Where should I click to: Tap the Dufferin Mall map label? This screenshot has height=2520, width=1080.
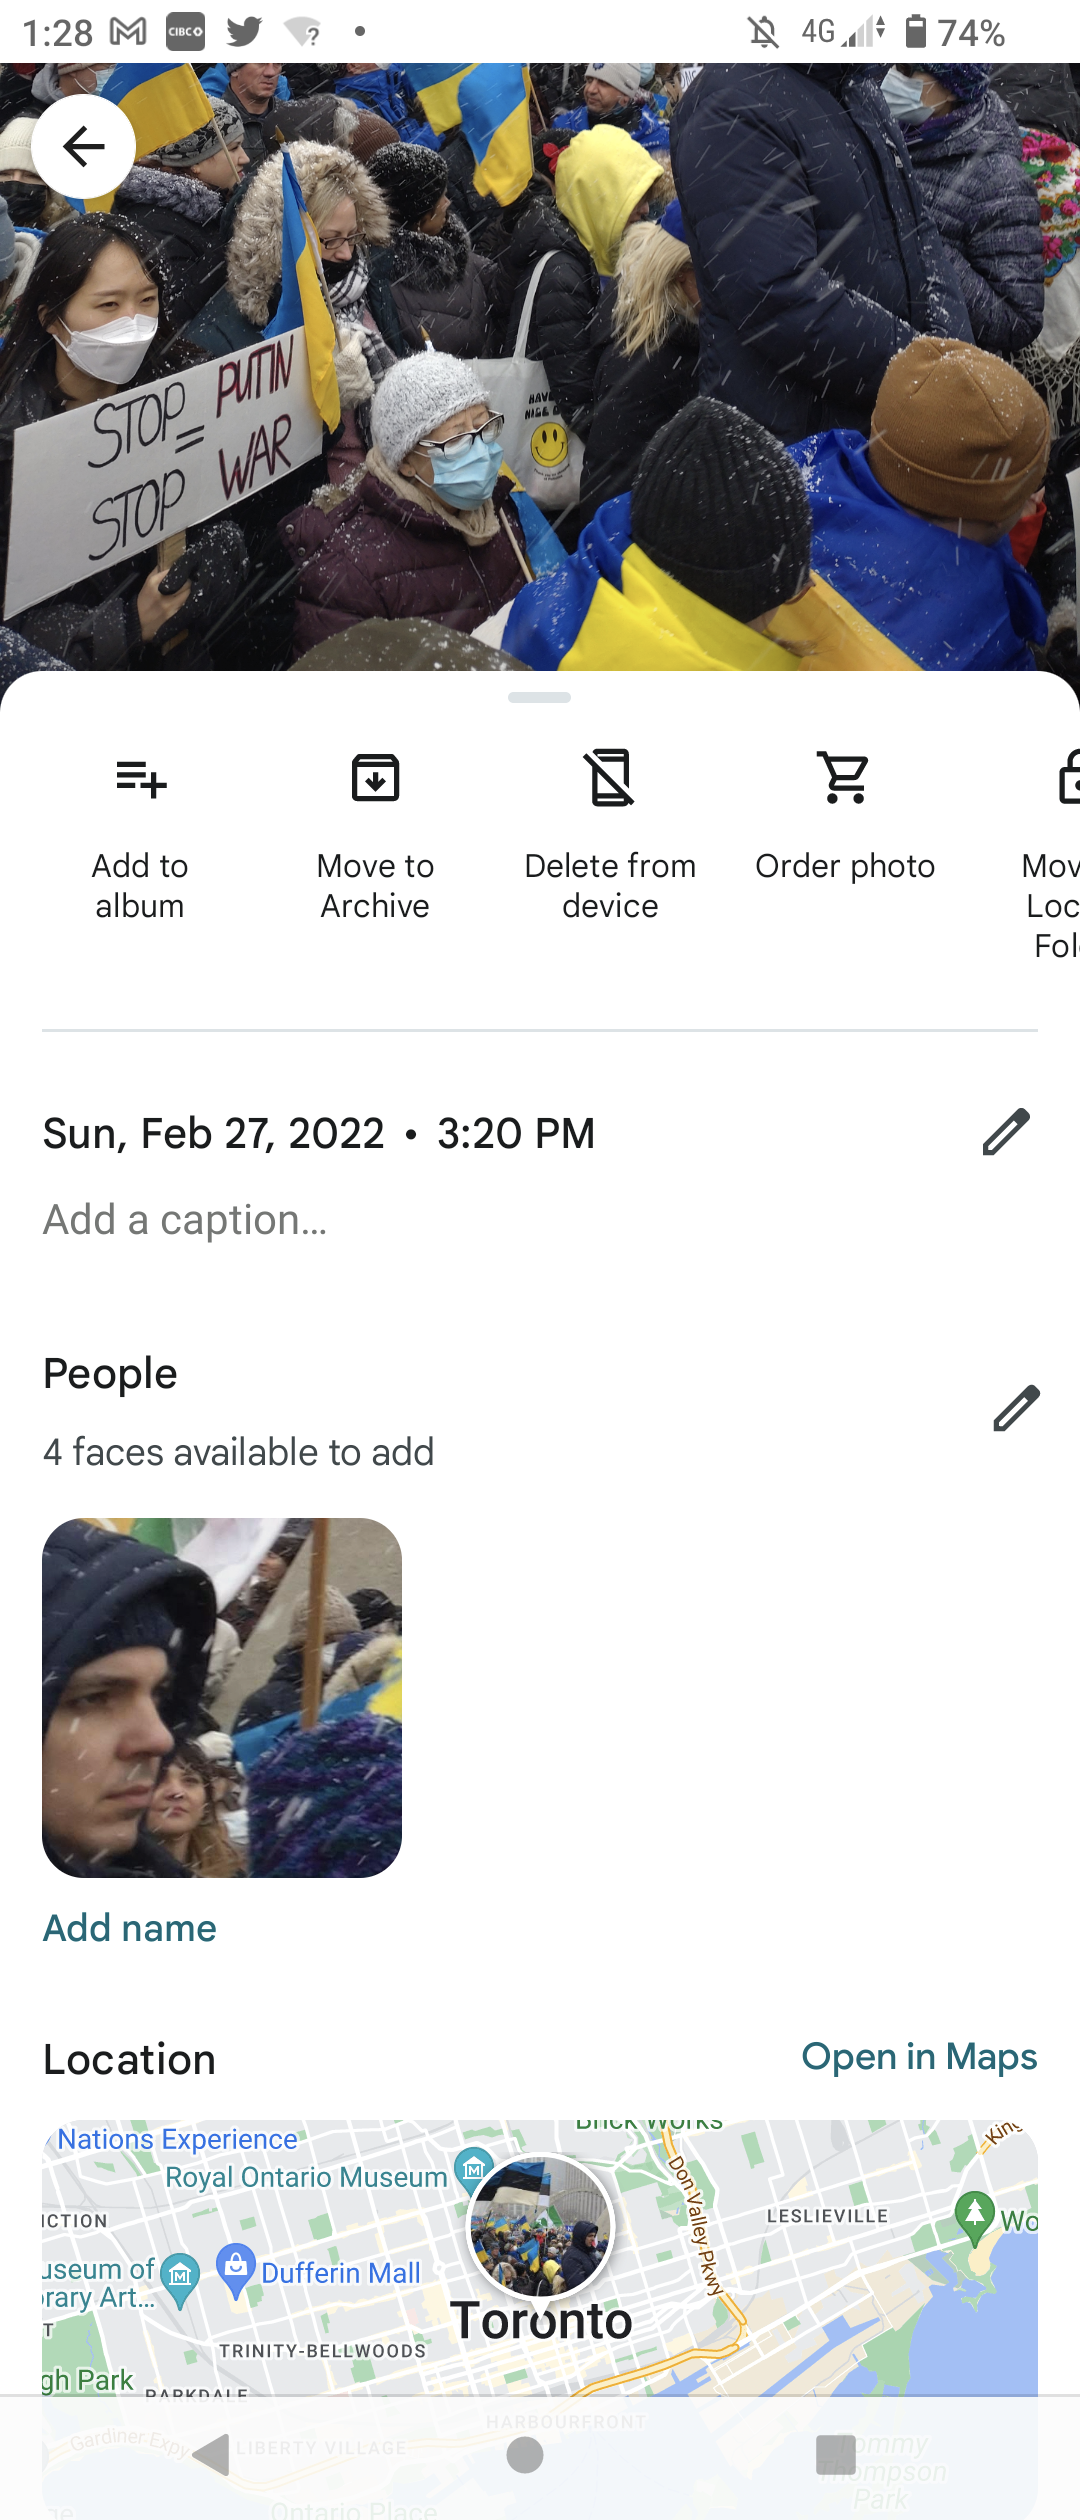point(341,2273)
